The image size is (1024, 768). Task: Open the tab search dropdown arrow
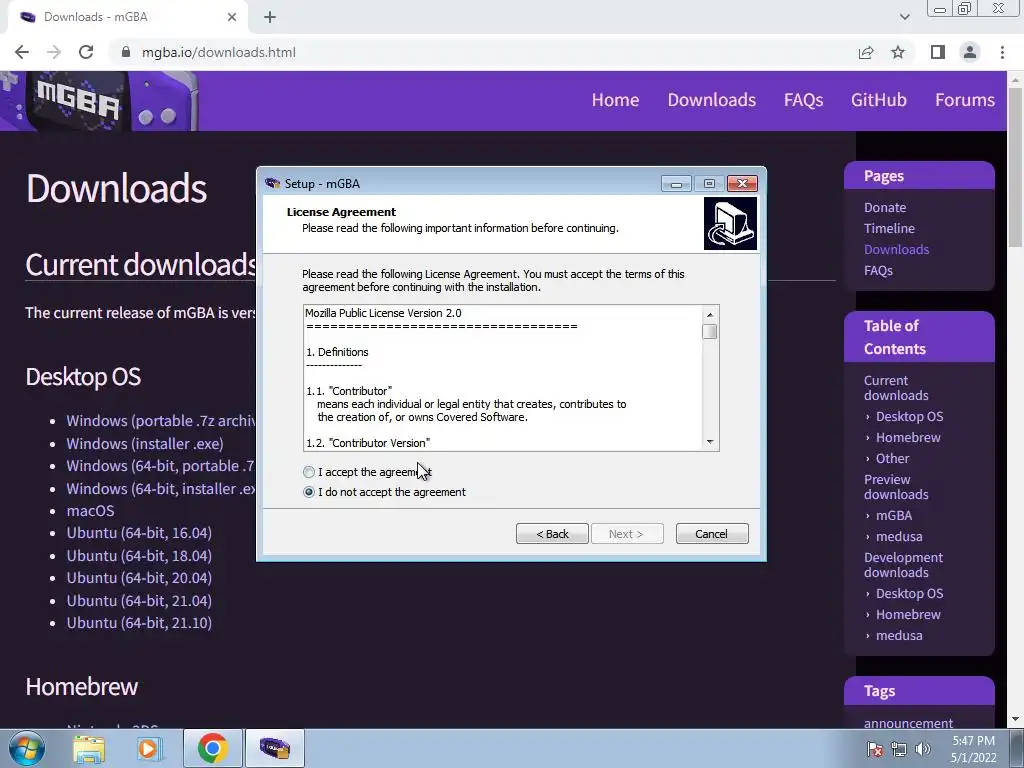(904, 17)
